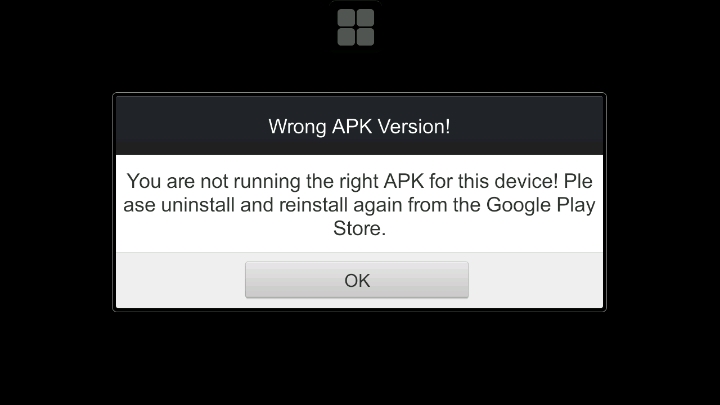720x405 pixels.
Task: Click the word "reinstall" in the message
Action: tap(313, 205)
